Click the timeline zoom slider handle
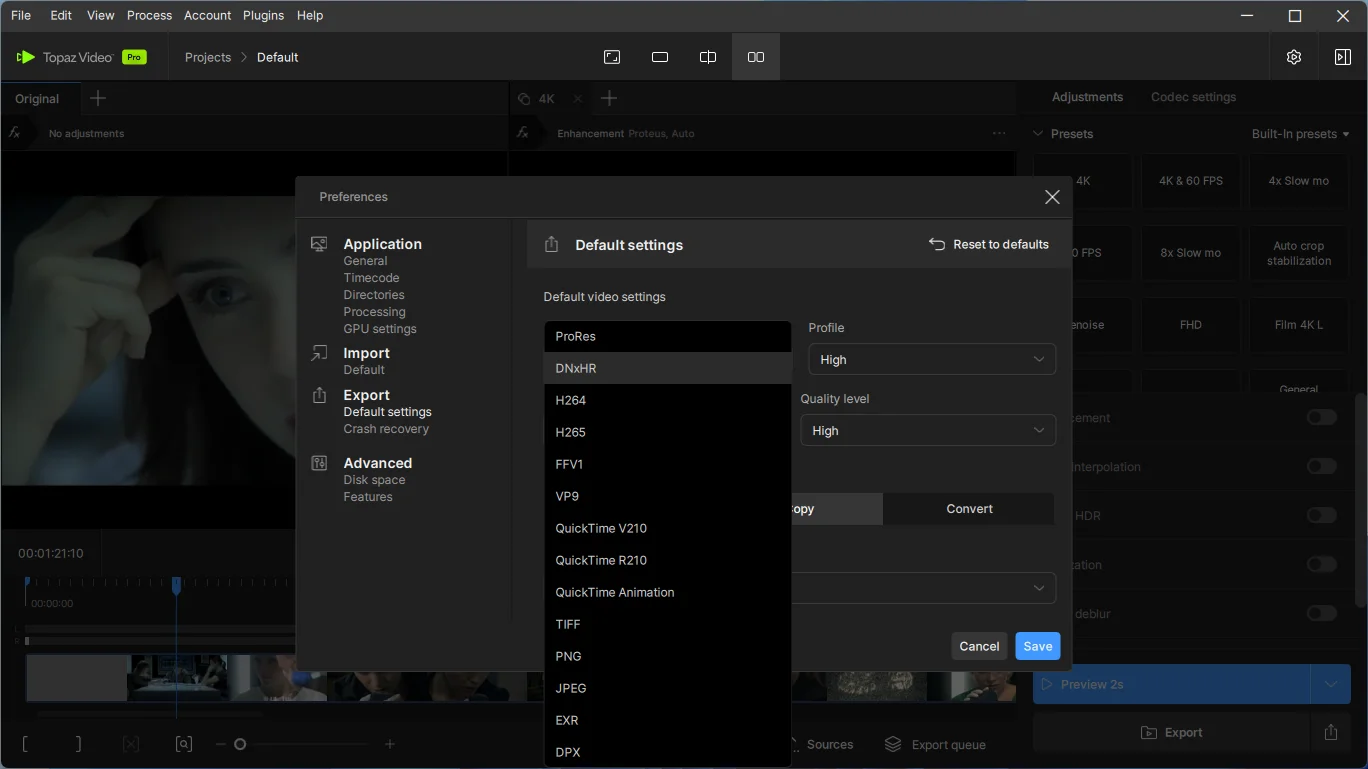The height and width of the screenshot is (769, 1368). (x=240, y=744)
